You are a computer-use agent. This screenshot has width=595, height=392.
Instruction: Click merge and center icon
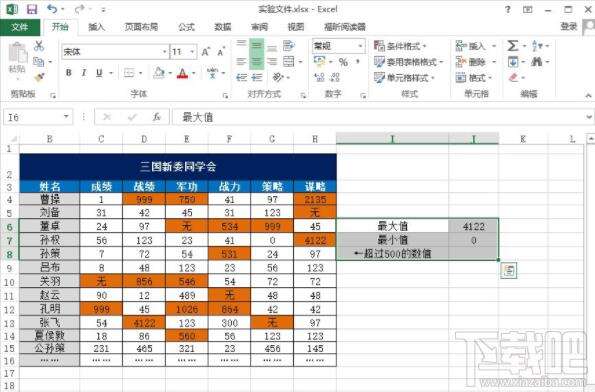click(289, 61)
